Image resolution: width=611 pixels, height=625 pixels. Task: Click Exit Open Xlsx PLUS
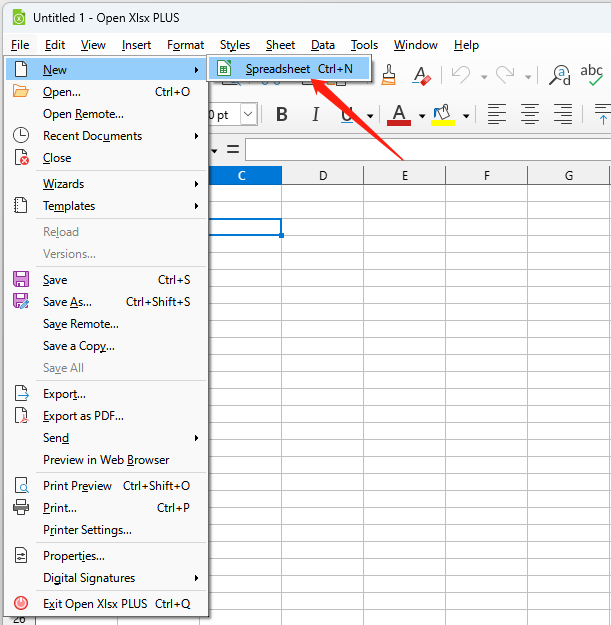coord(95,604)
